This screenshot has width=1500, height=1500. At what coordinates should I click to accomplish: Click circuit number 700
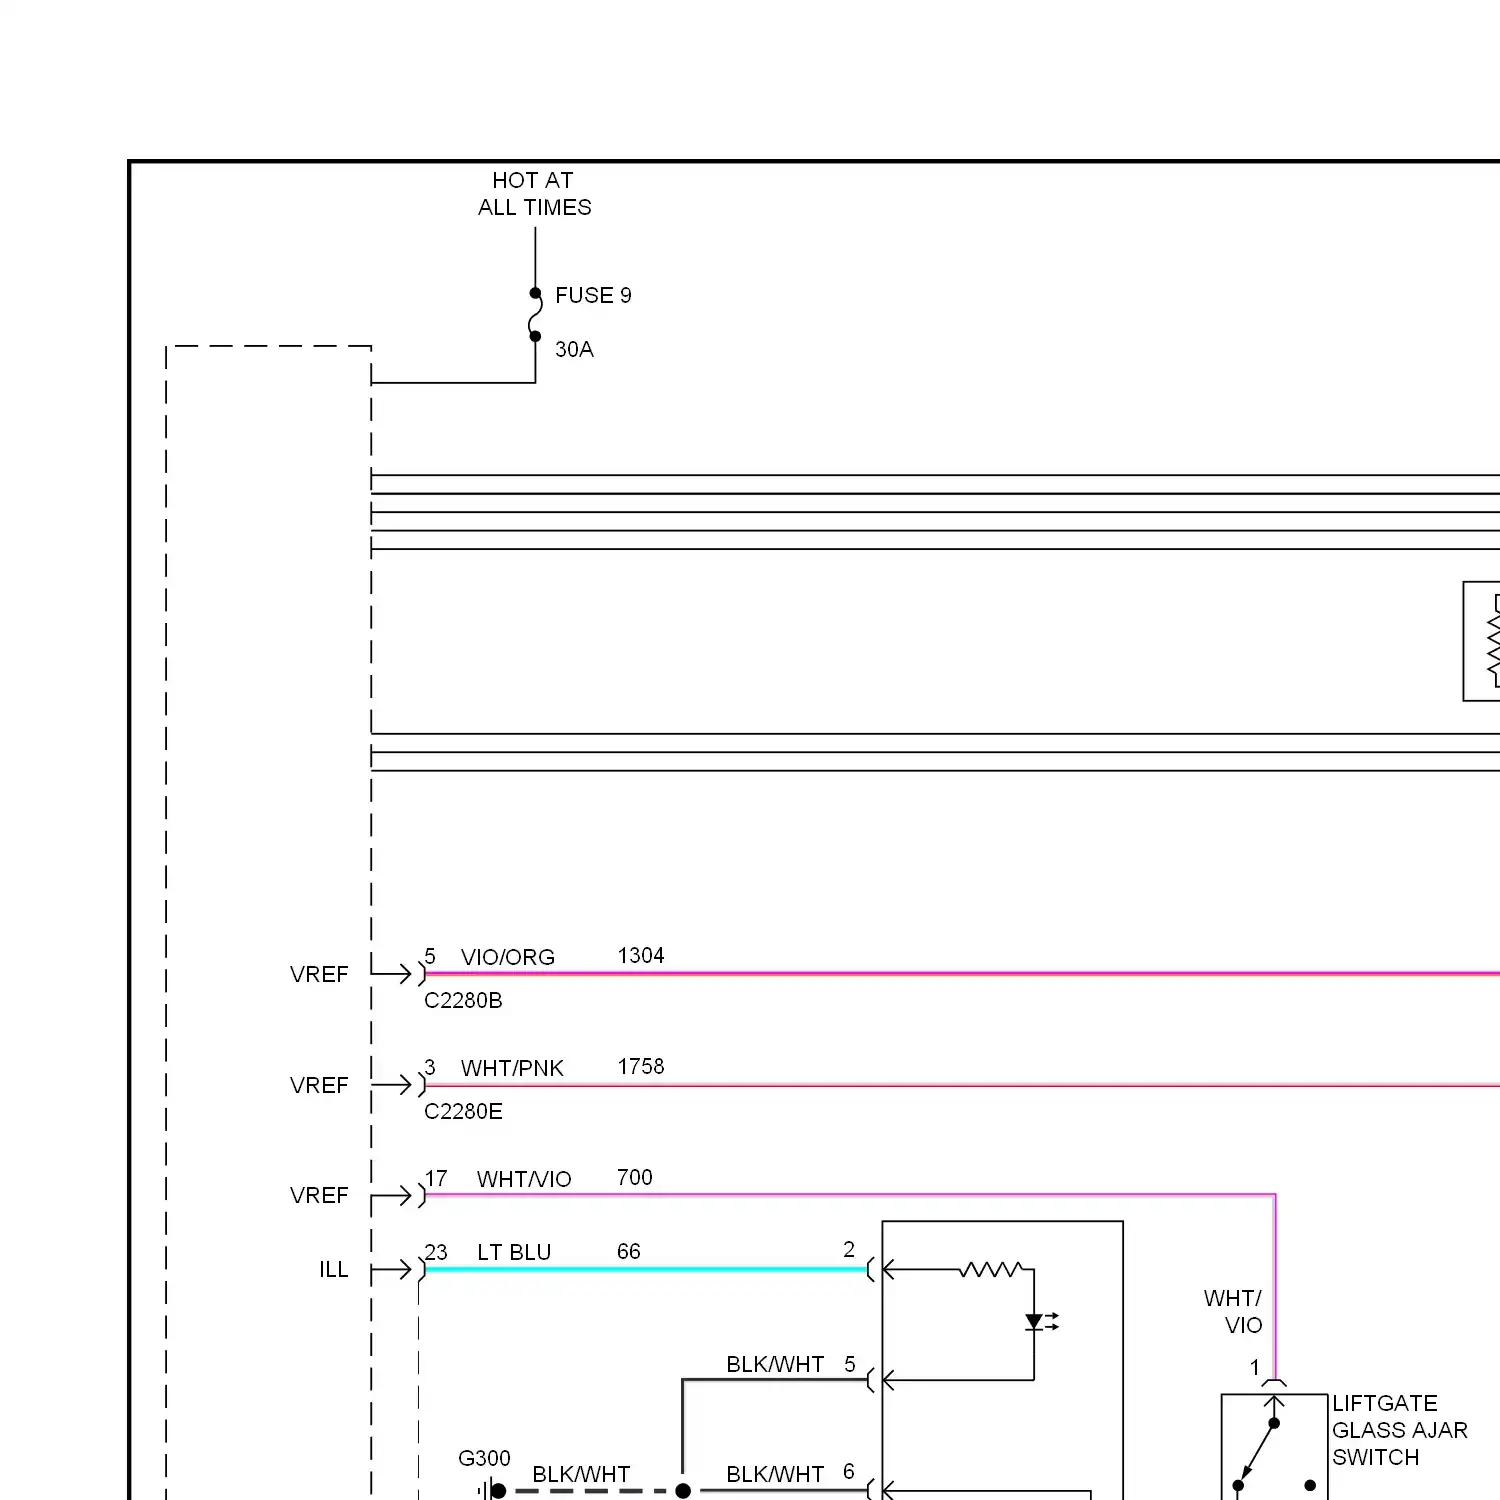634,1177
